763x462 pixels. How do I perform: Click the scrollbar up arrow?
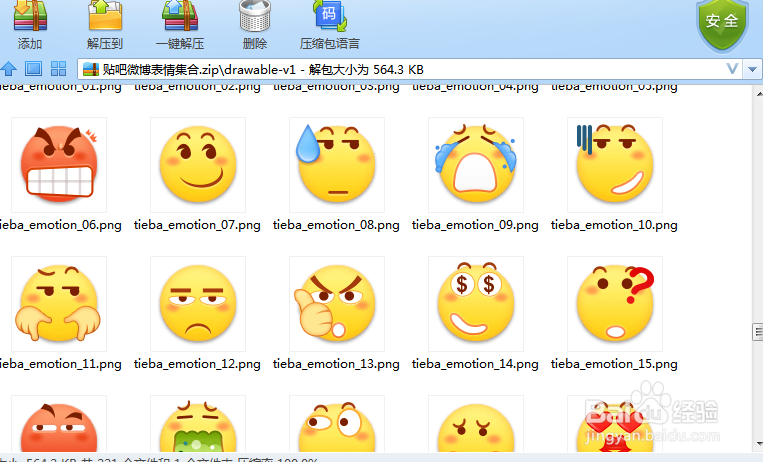[758, 92]
